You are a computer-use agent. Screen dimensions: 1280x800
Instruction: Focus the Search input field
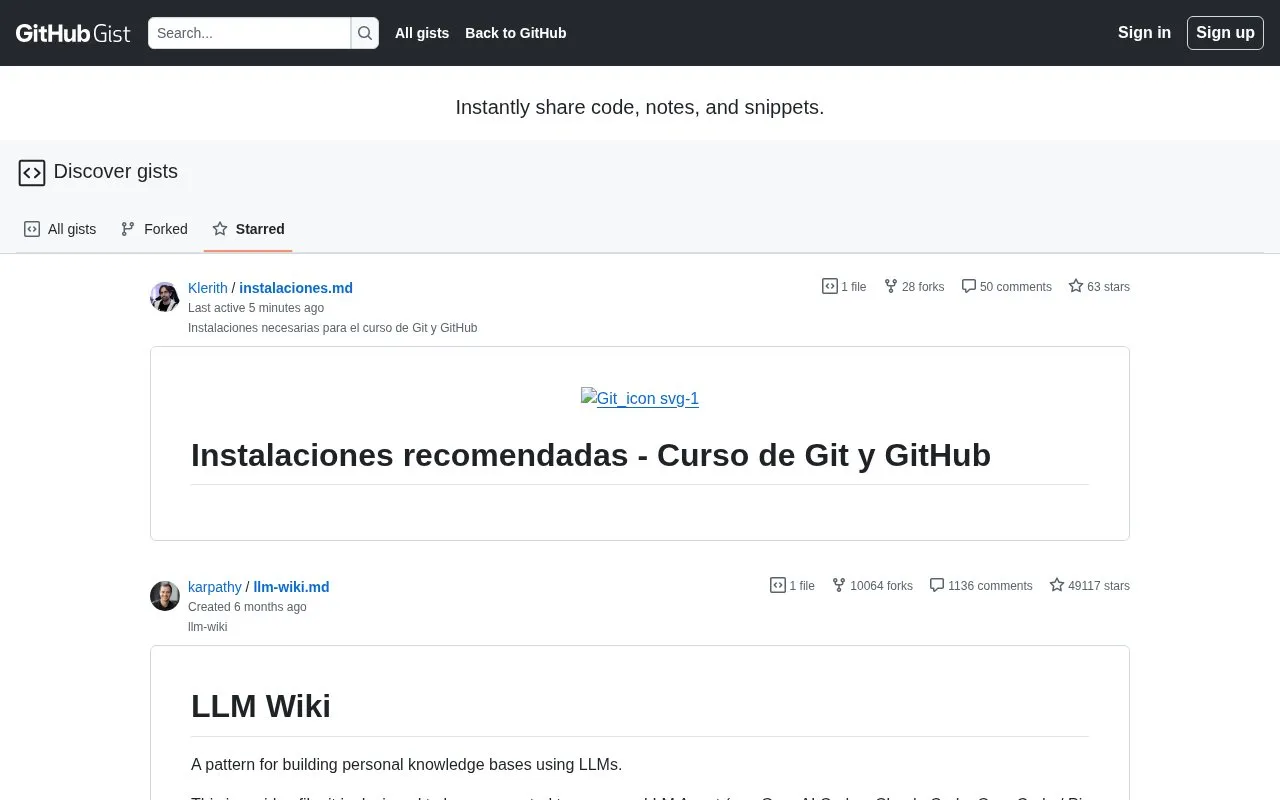coord(249,33)
